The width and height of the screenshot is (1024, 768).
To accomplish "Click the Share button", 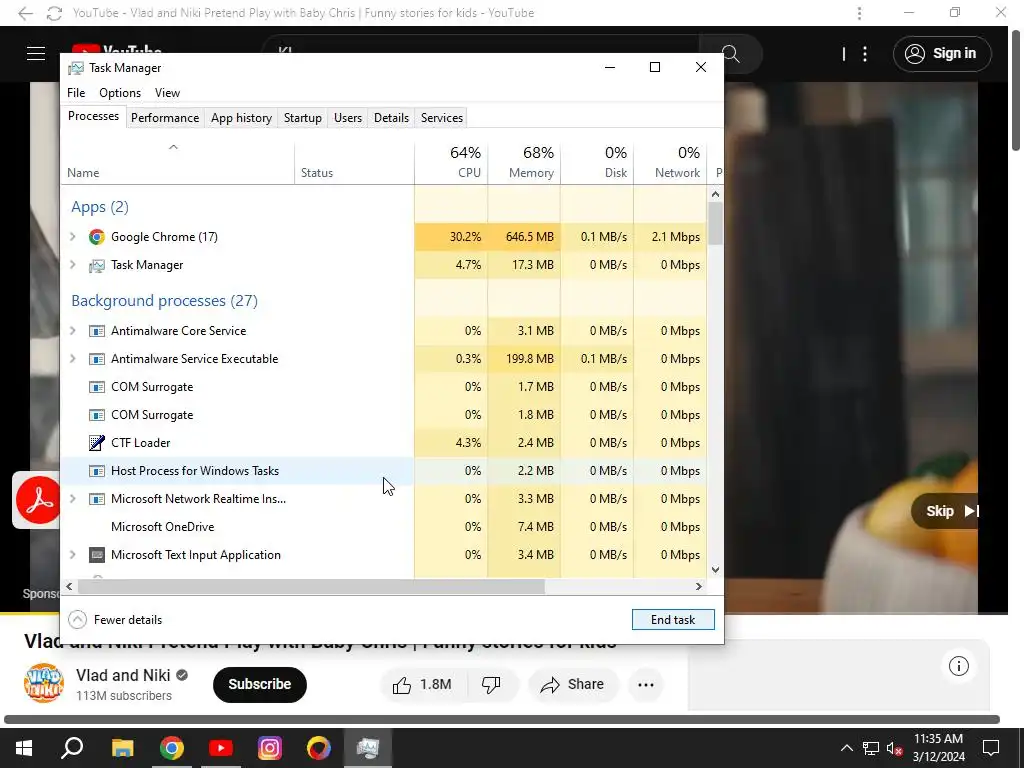I will (x=572, y=684).
